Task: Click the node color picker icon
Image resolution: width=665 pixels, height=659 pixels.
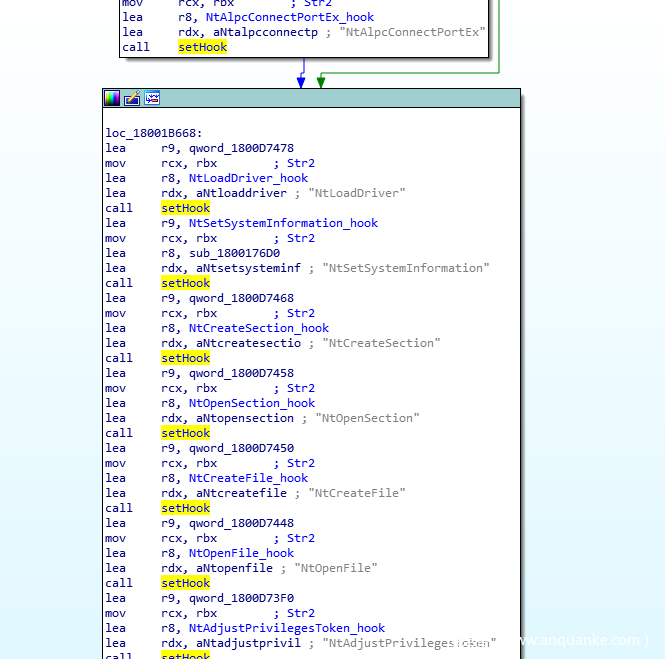Action: (x=112, y=98)
